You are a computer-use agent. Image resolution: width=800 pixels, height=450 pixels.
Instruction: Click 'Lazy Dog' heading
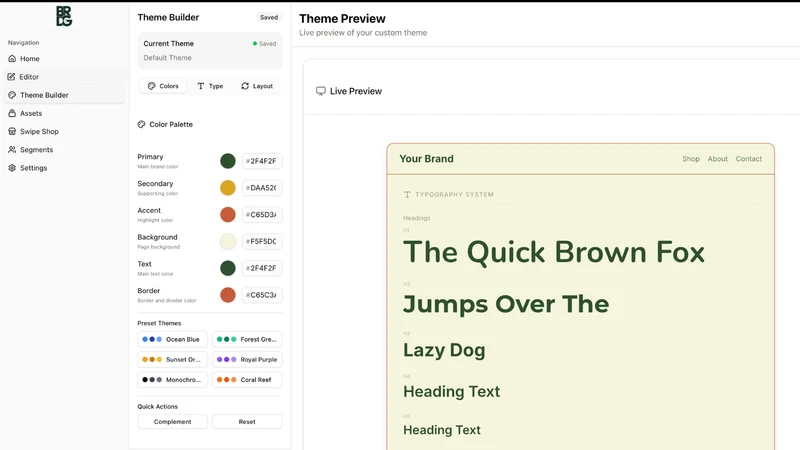[444, 350]
